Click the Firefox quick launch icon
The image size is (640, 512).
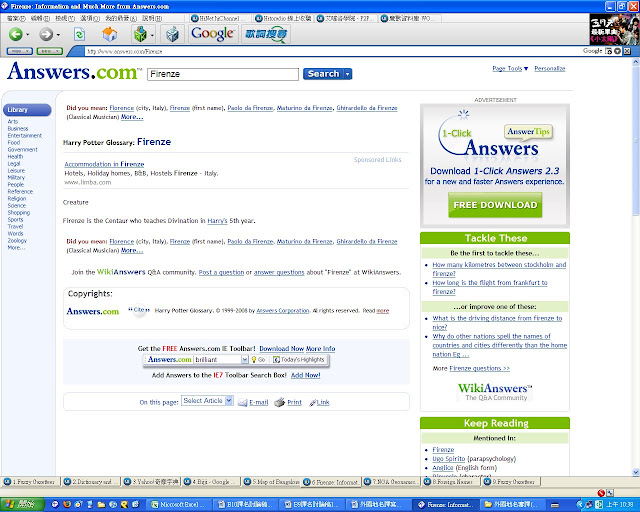click(x=67, y=505)
